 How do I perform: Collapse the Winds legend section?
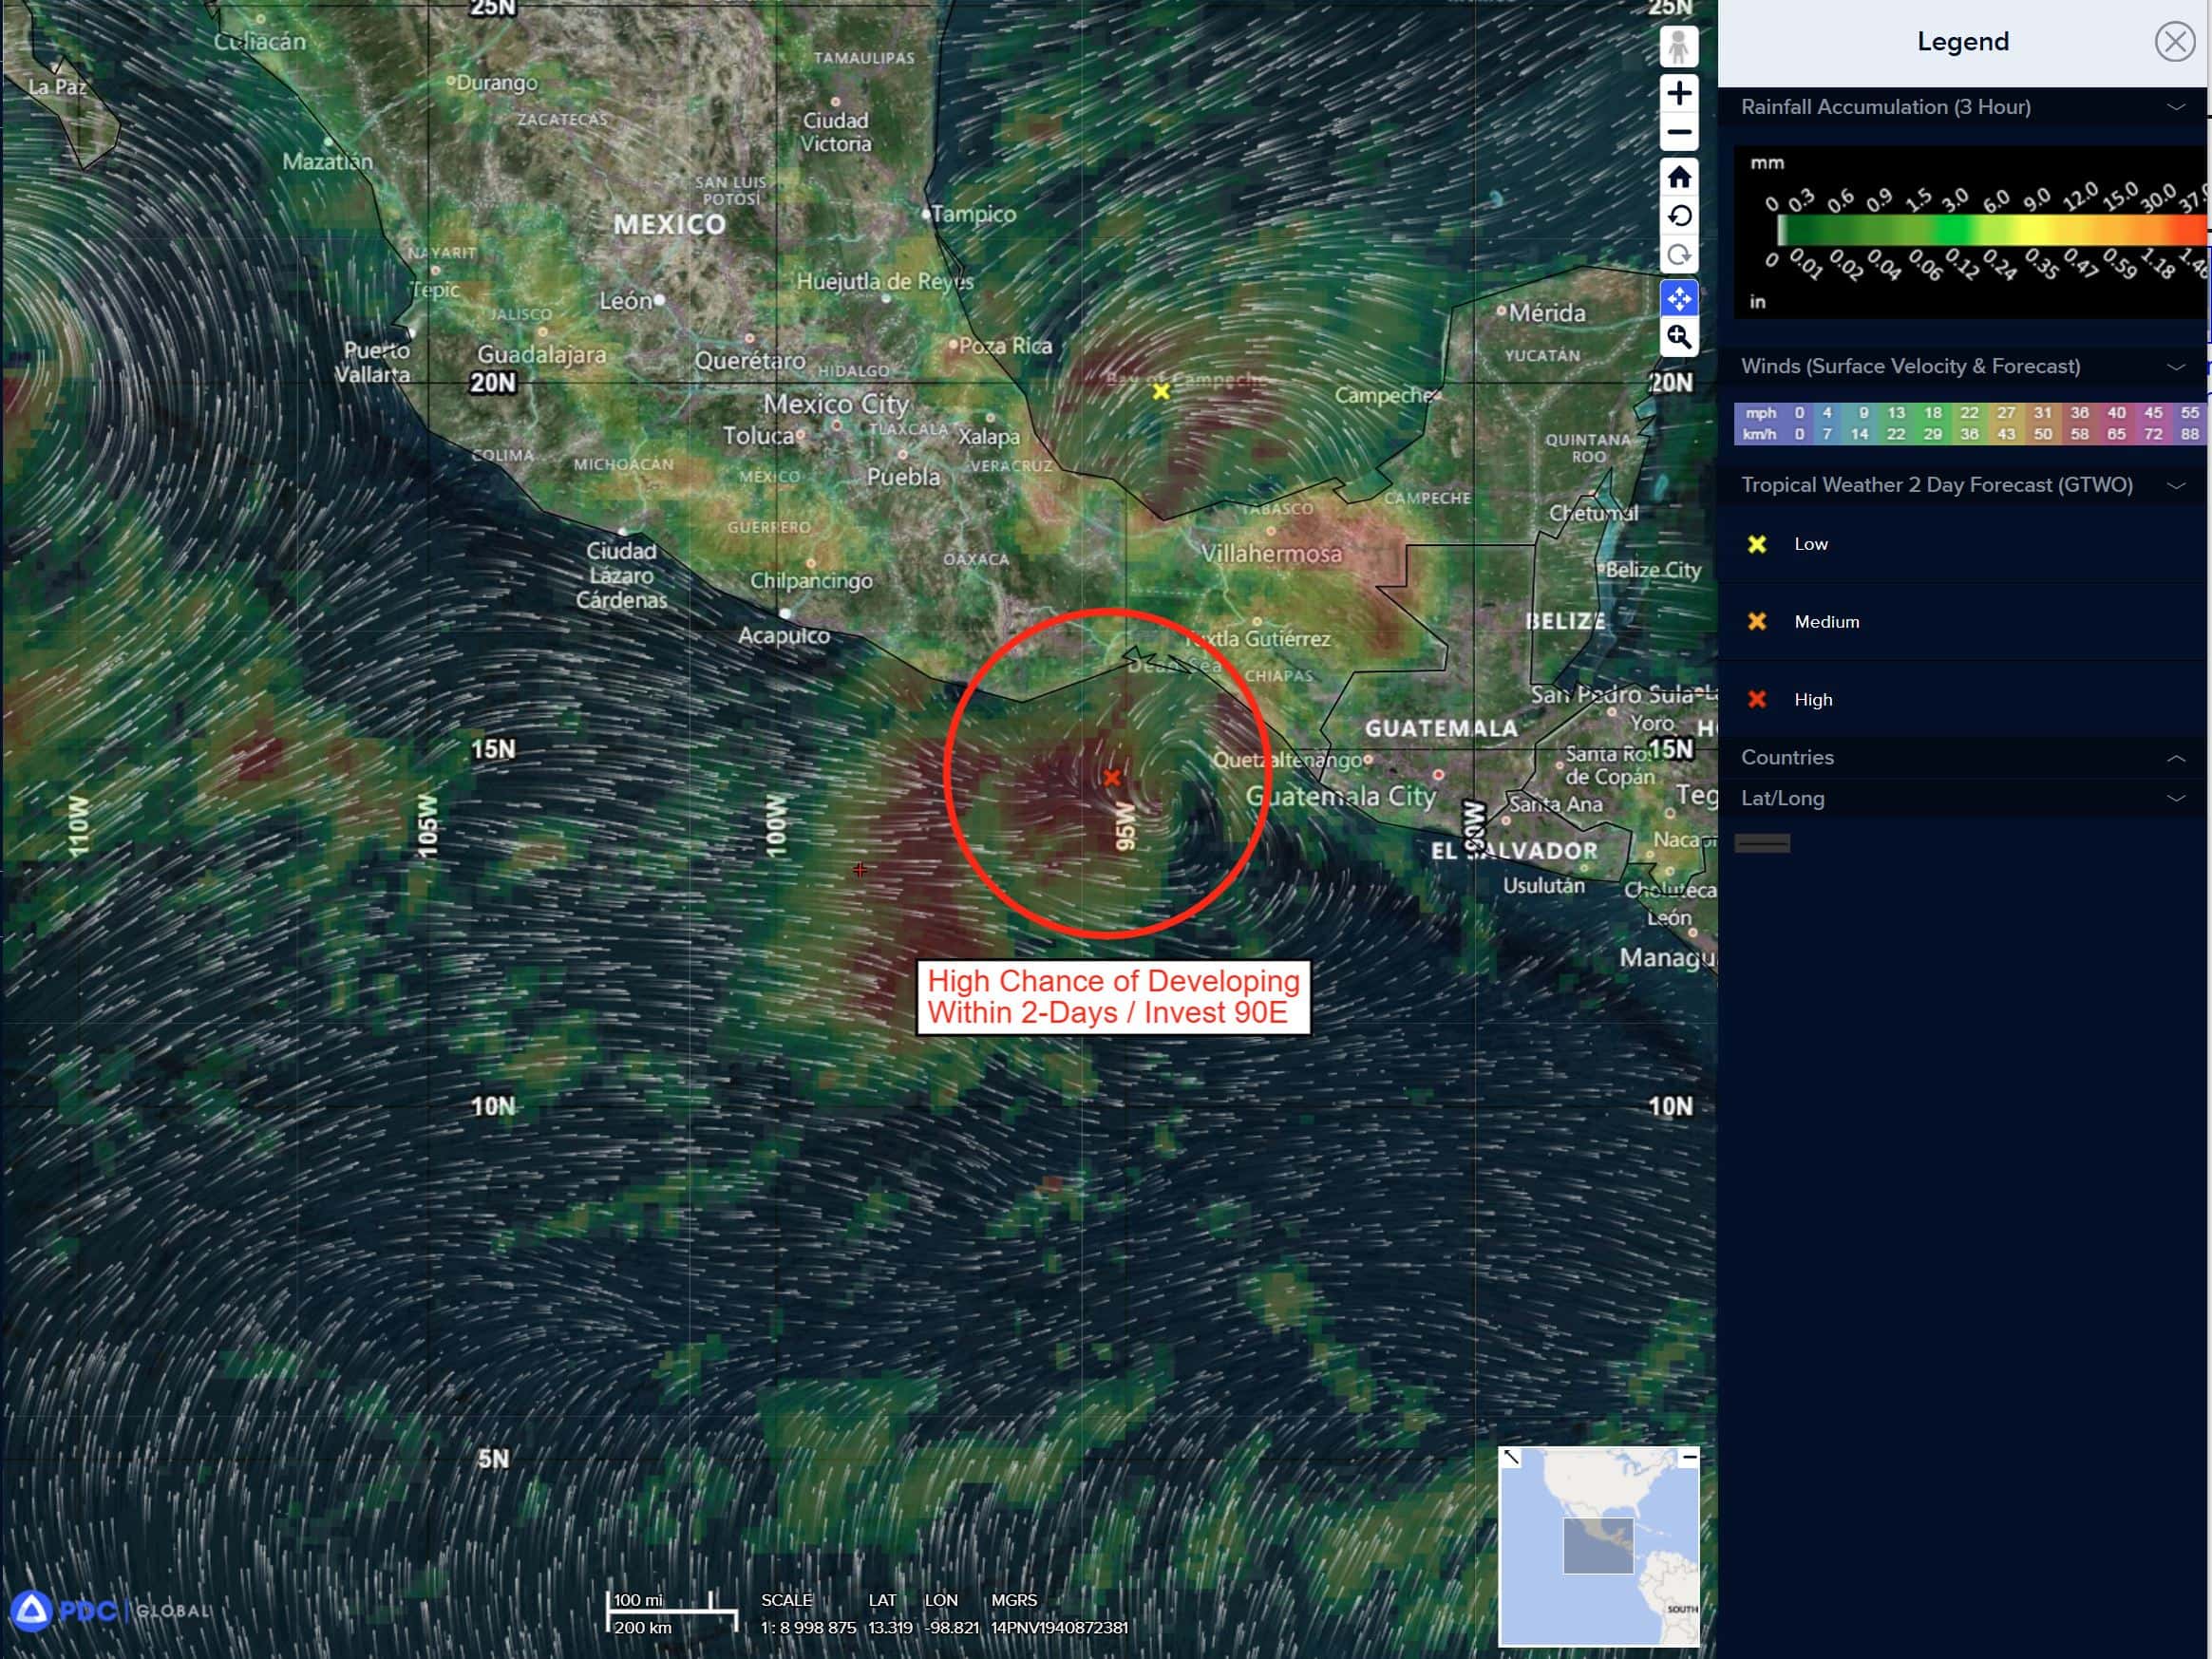coord(2175,367)
